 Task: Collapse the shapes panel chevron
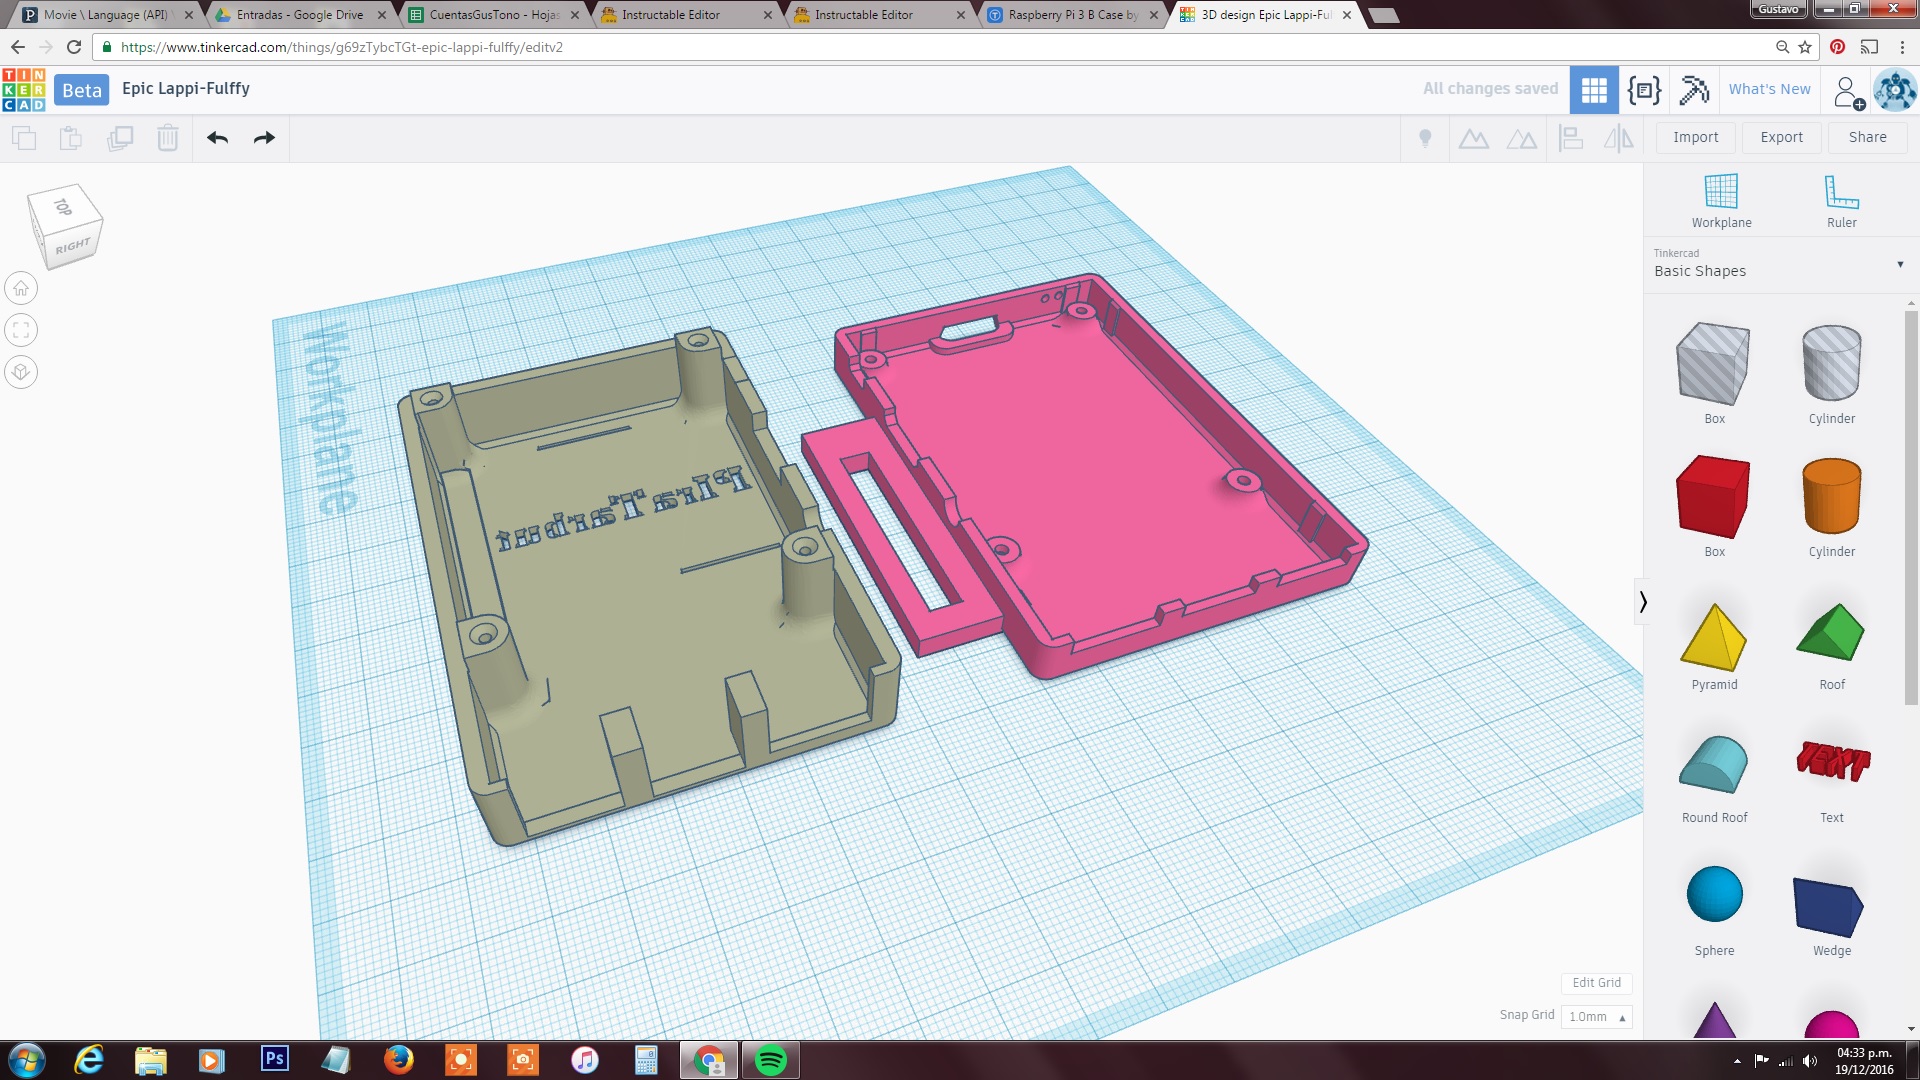tap(1642, 601)
